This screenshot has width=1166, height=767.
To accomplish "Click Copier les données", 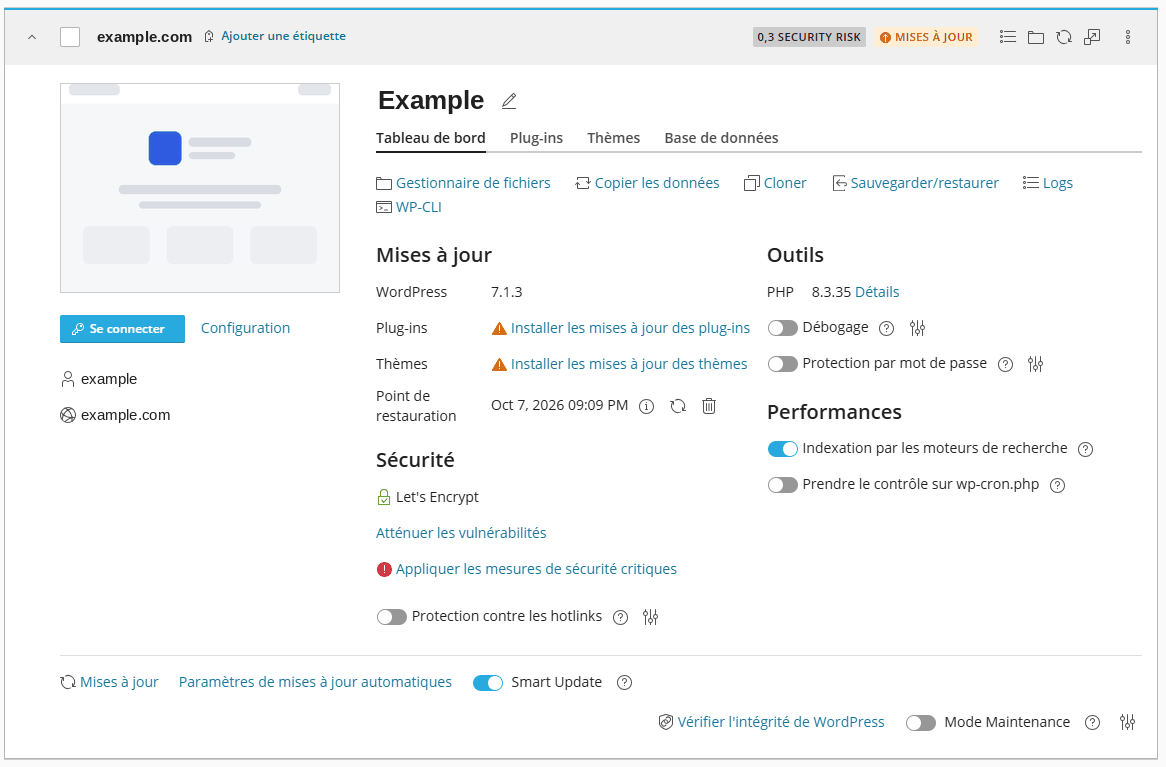I will point(647,183).
